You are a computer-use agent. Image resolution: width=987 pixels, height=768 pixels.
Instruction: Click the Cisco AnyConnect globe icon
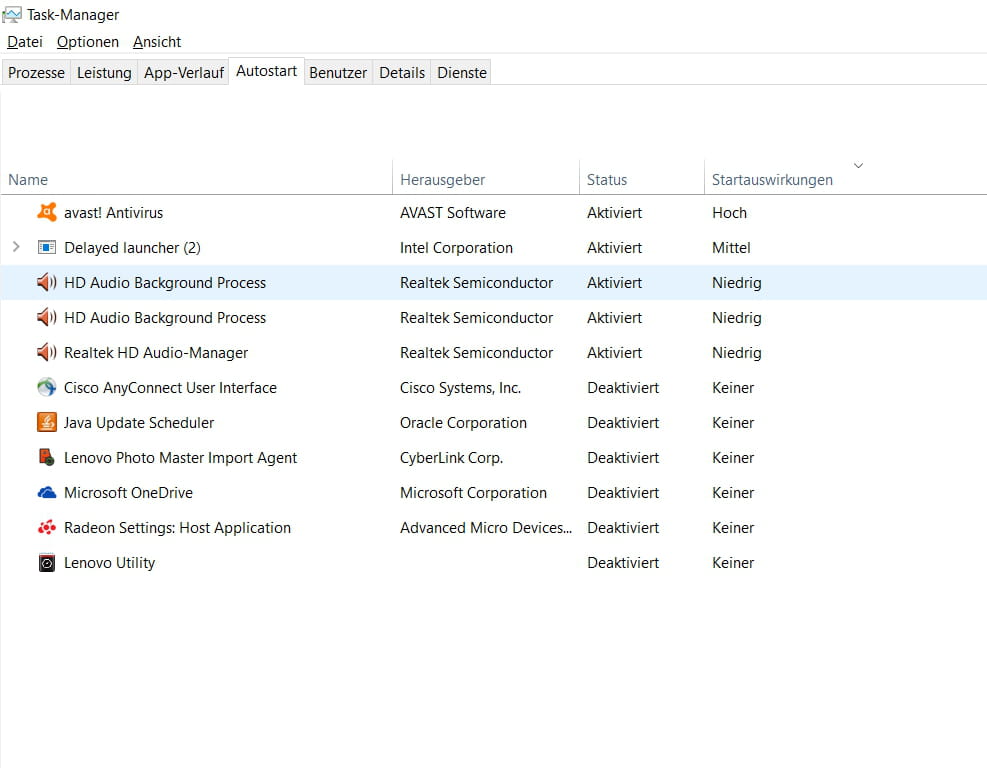47,387
